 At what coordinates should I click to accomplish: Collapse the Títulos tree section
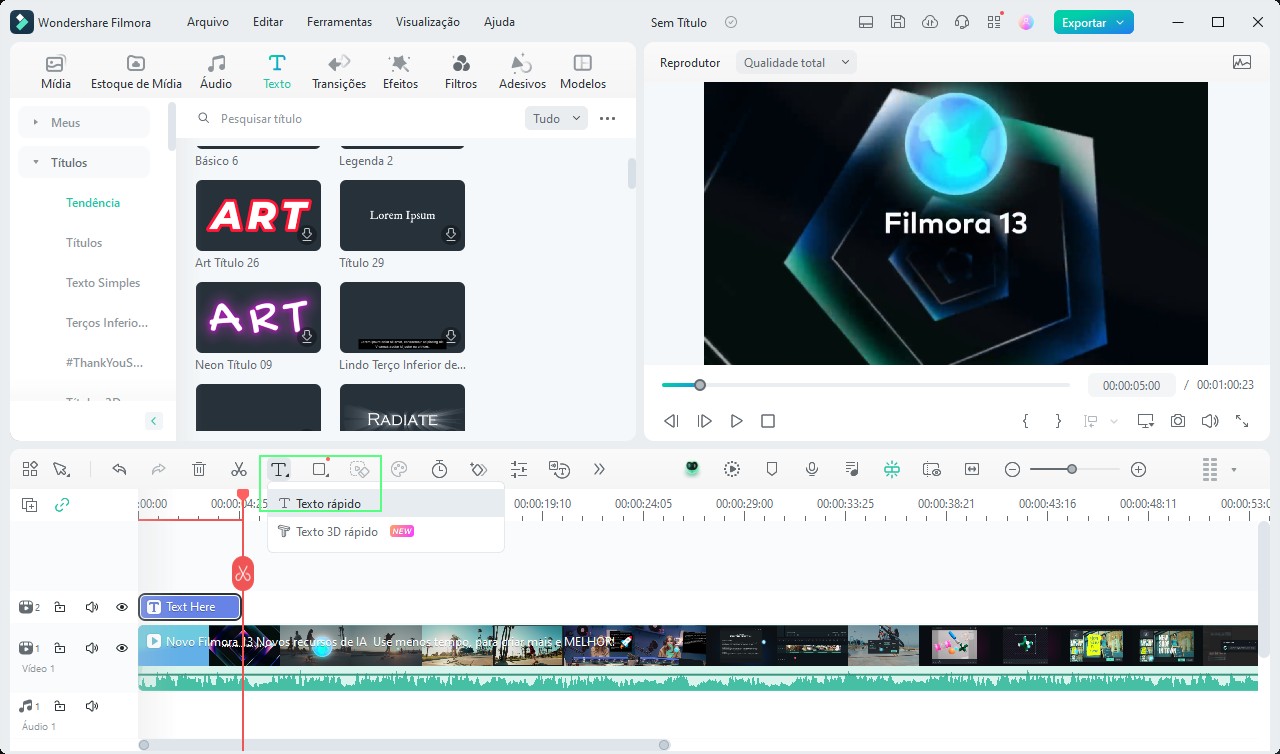point(37,162)
